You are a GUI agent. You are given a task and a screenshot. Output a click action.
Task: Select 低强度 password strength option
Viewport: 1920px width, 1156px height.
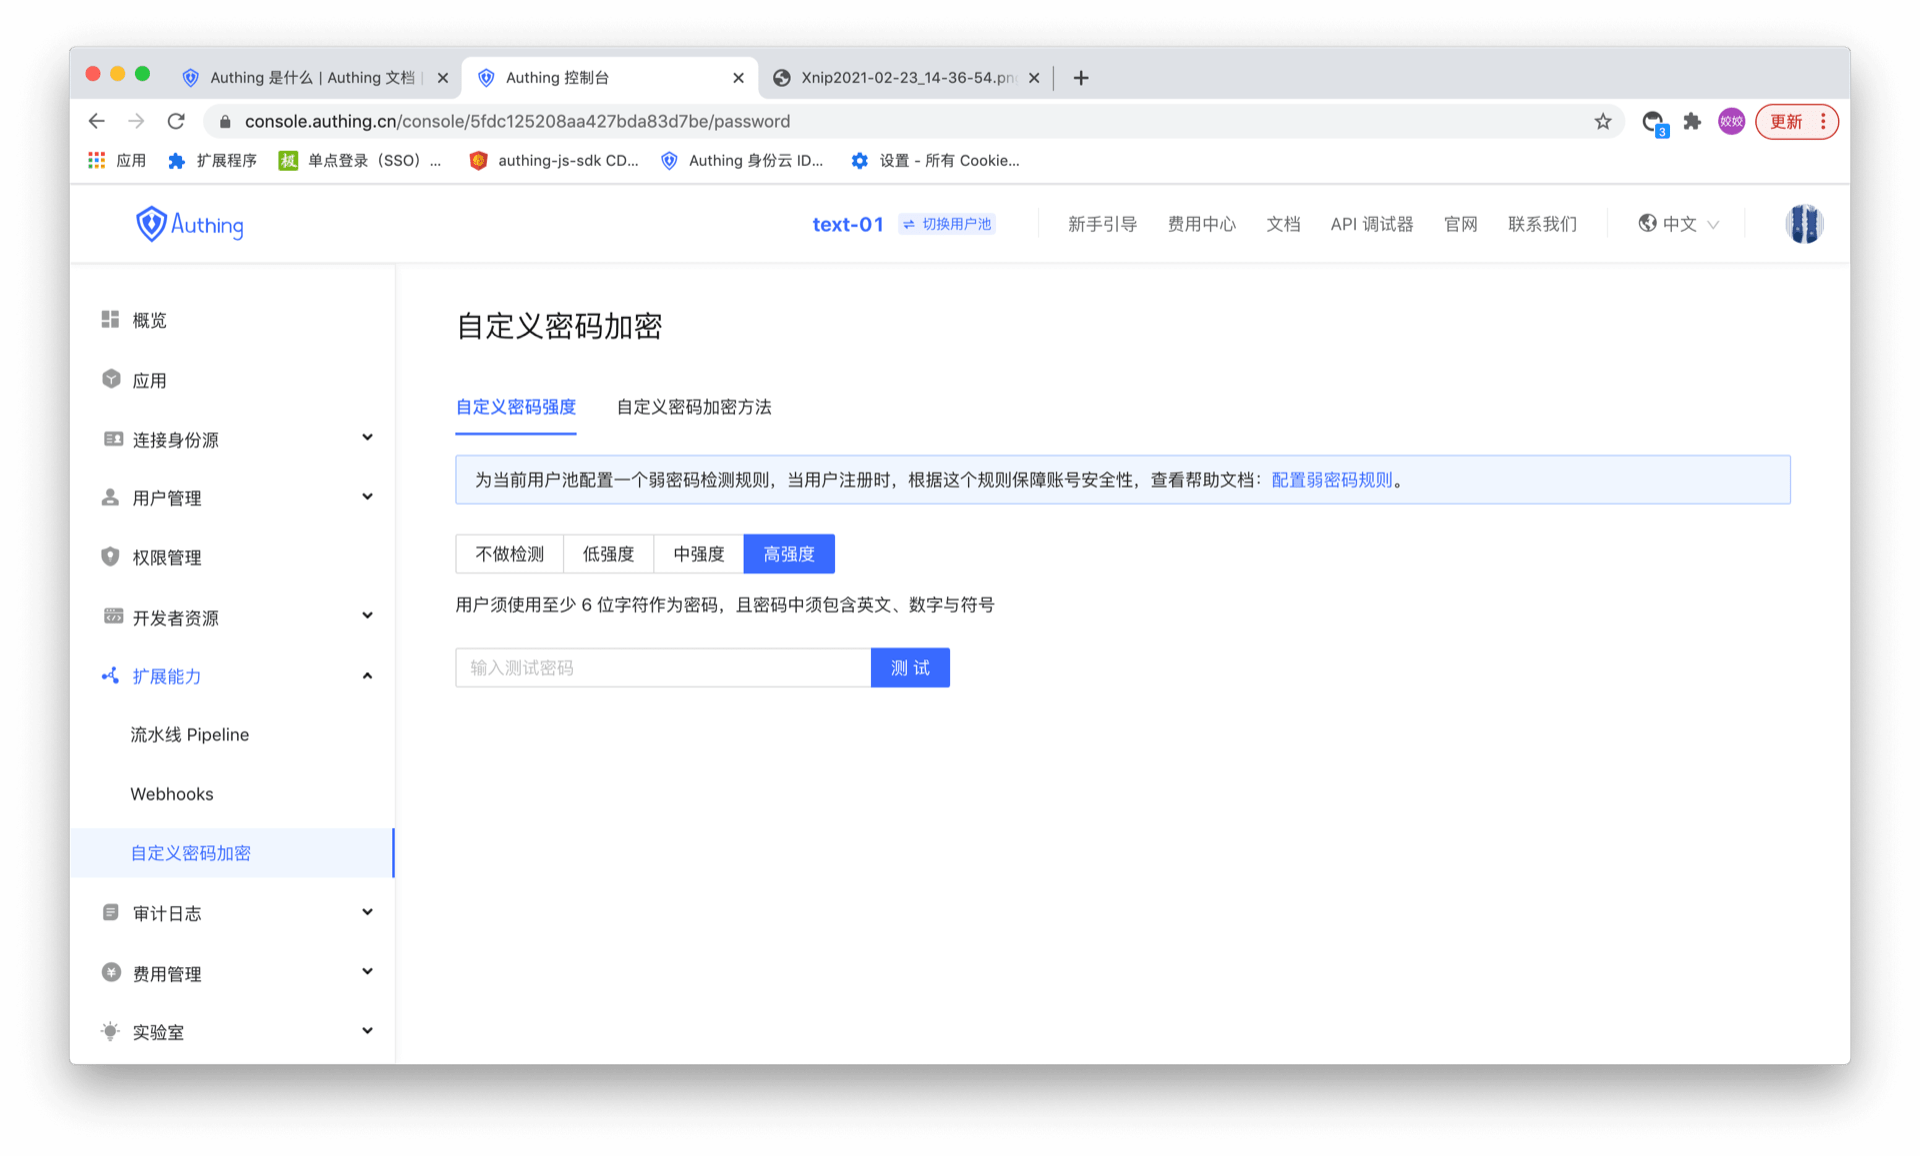pos(608,554)
